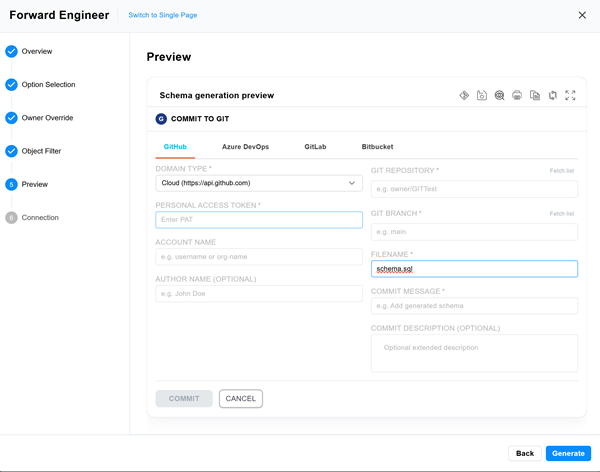
Task: Select the Connection step label
Action: [40, 218]
